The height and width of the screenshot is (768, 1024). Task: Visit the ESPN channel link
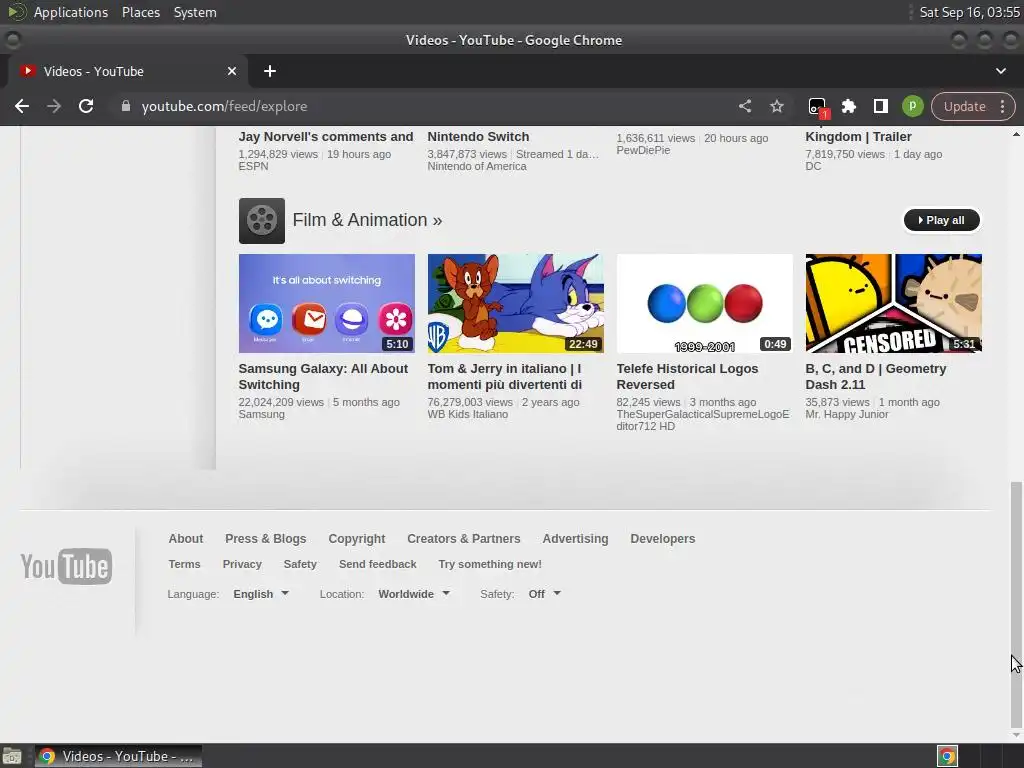pos(253,166)
